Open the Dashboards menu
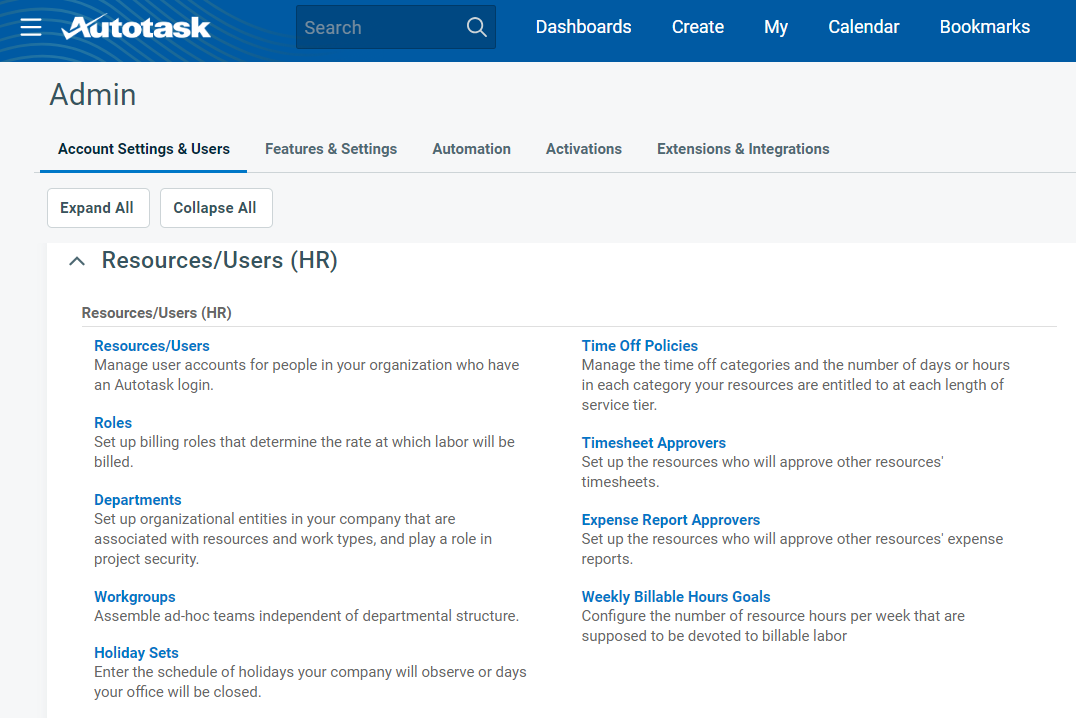This screenshot has height=718, width=1076. click(583, 27)
